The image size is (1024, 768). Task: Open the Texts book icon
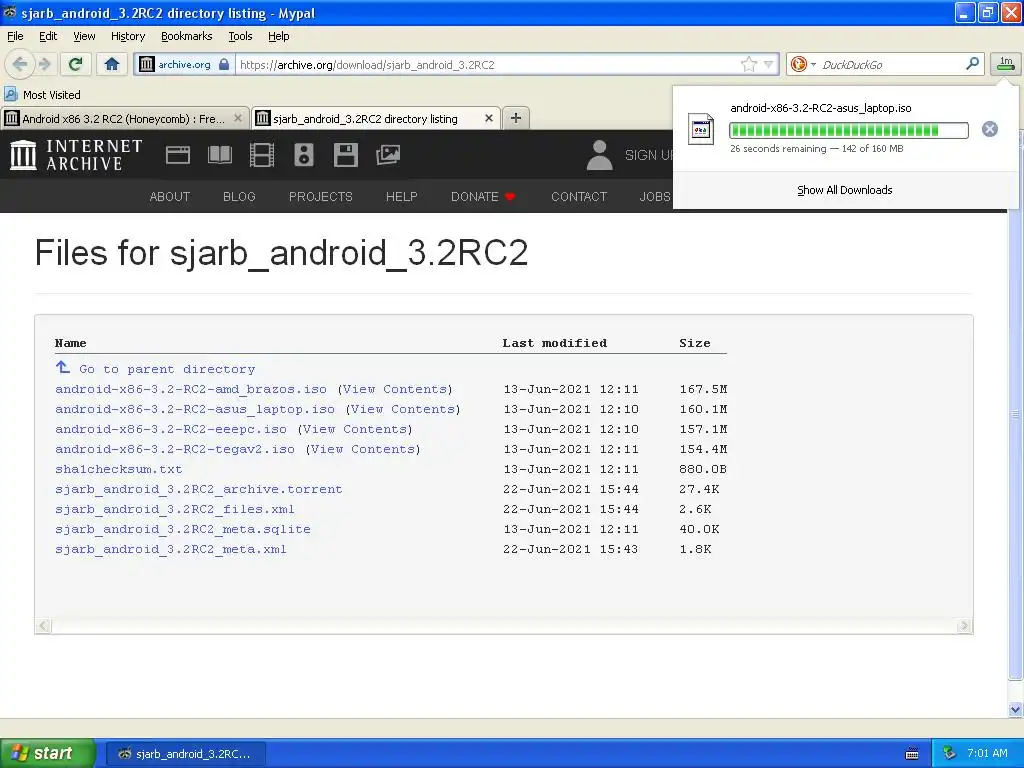pos(219,155)
